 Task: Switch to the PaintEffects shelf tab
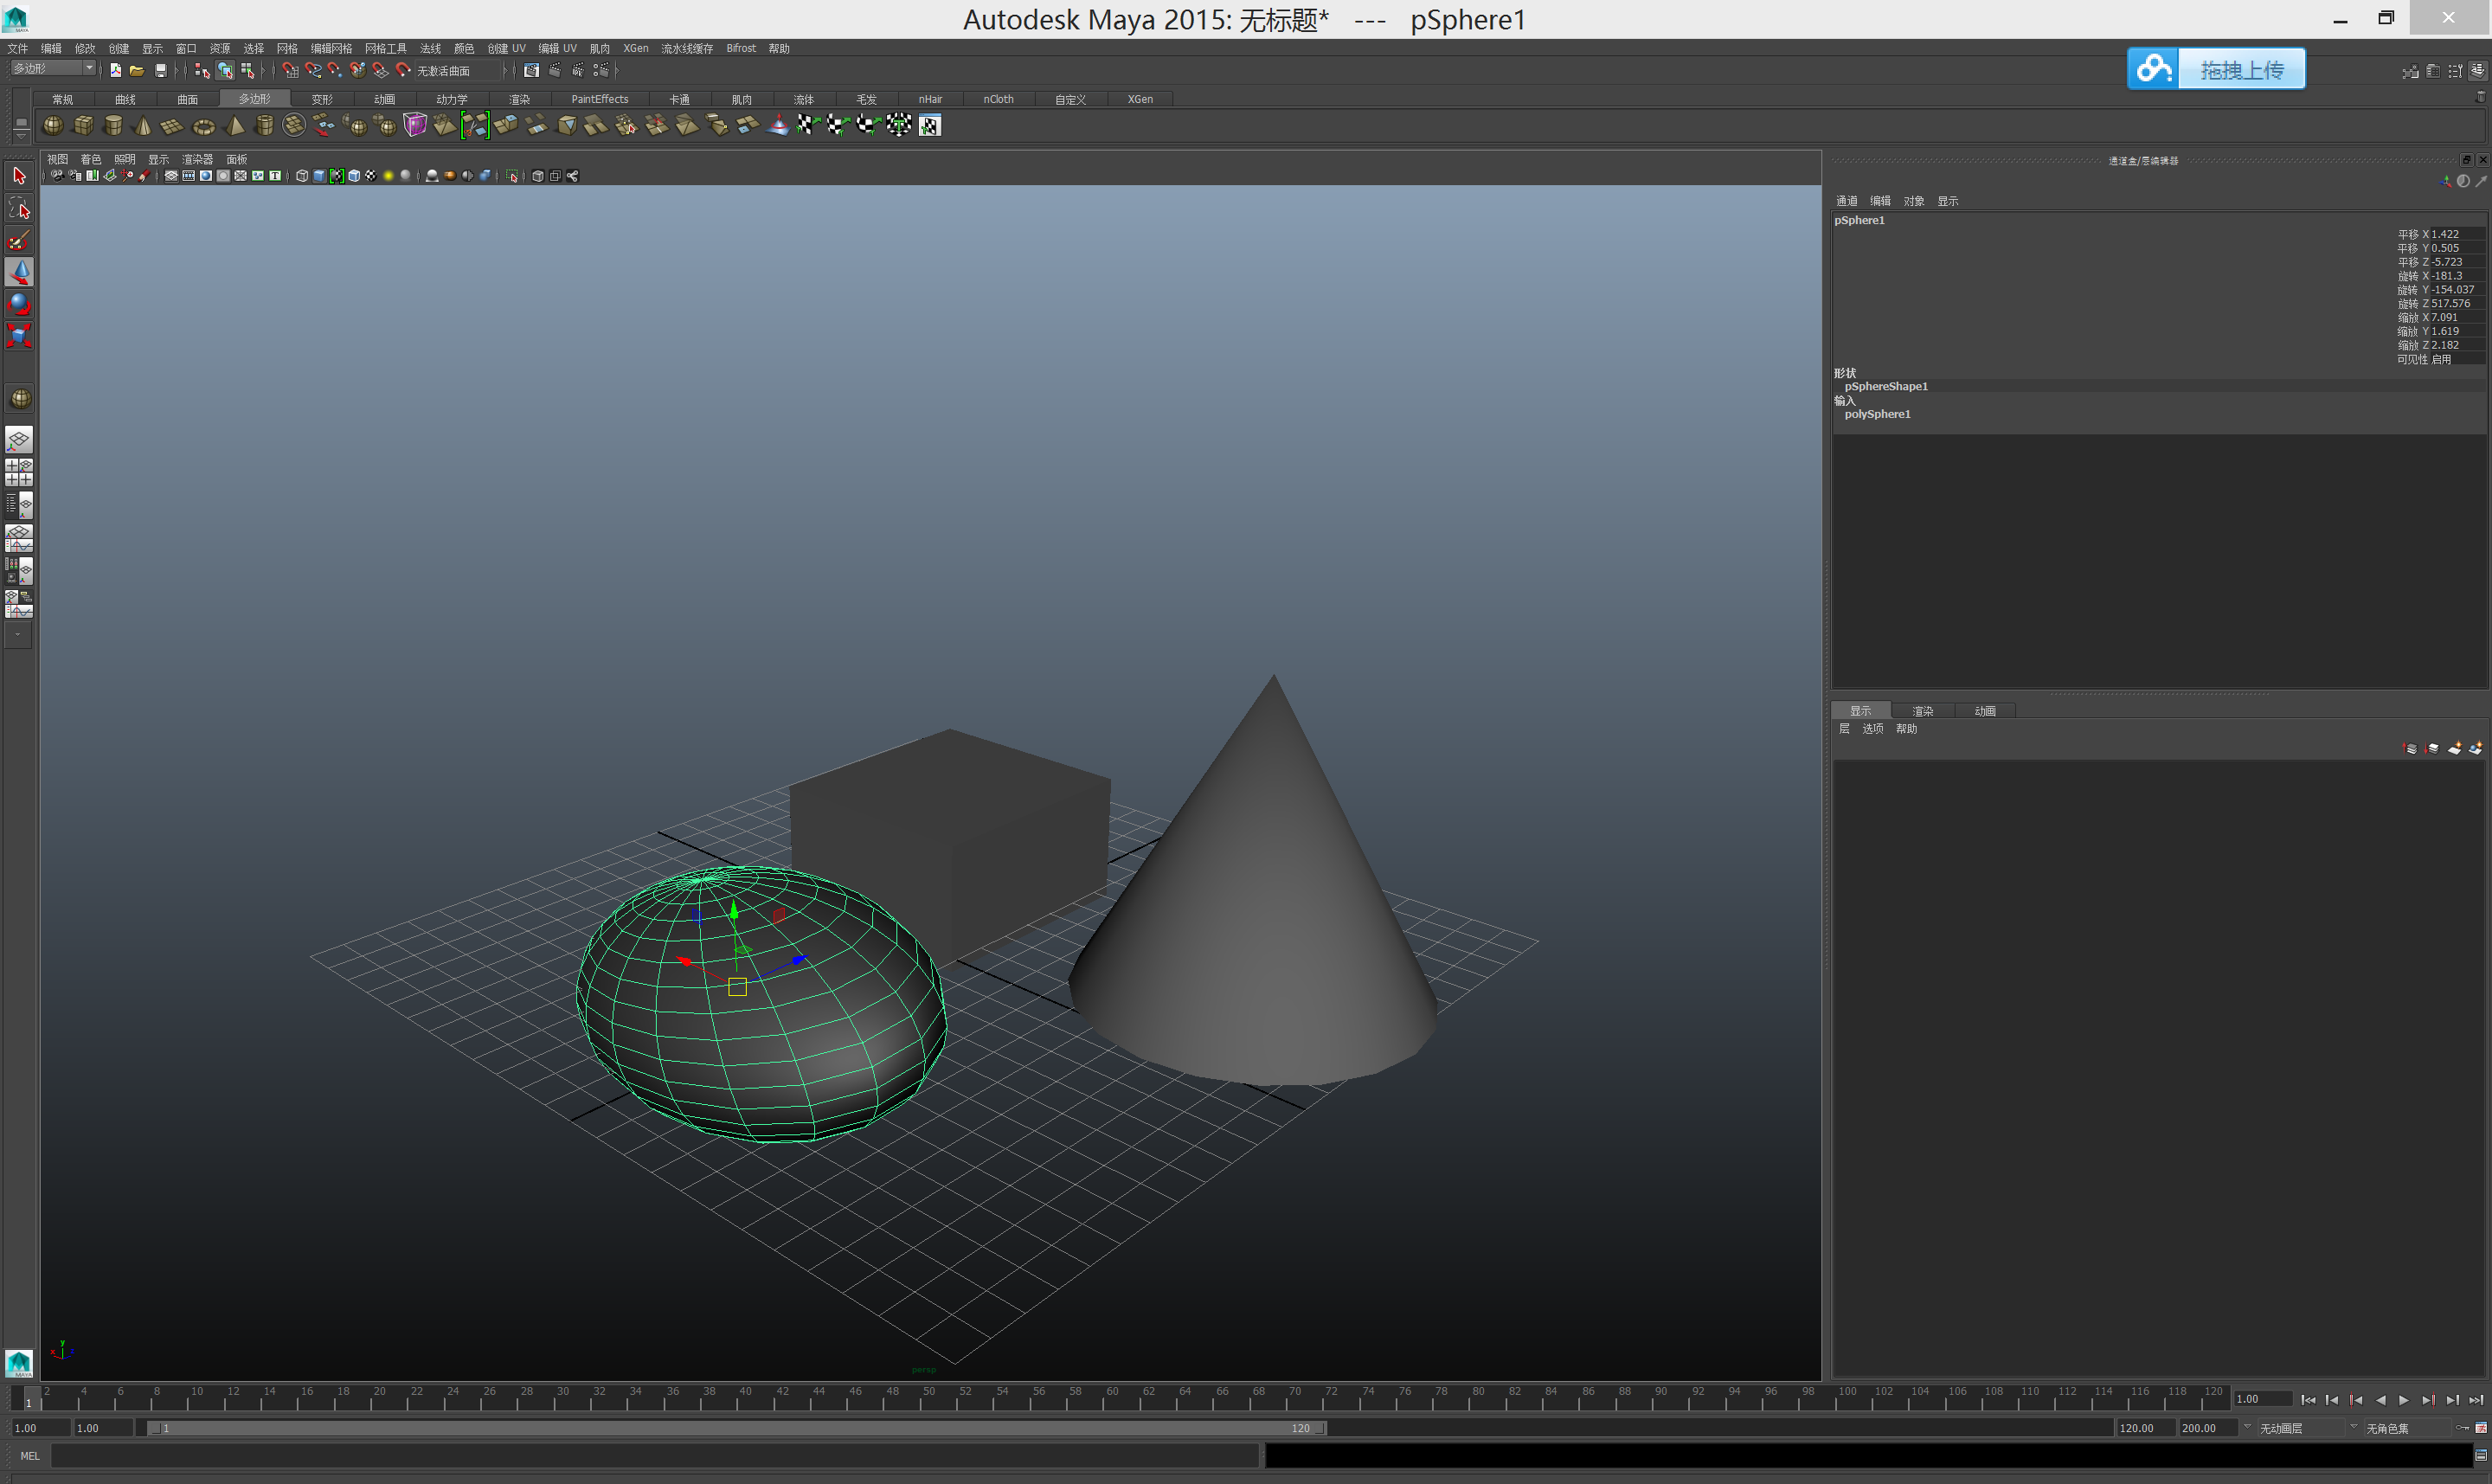pyautogui.click(x=600, y=99)
